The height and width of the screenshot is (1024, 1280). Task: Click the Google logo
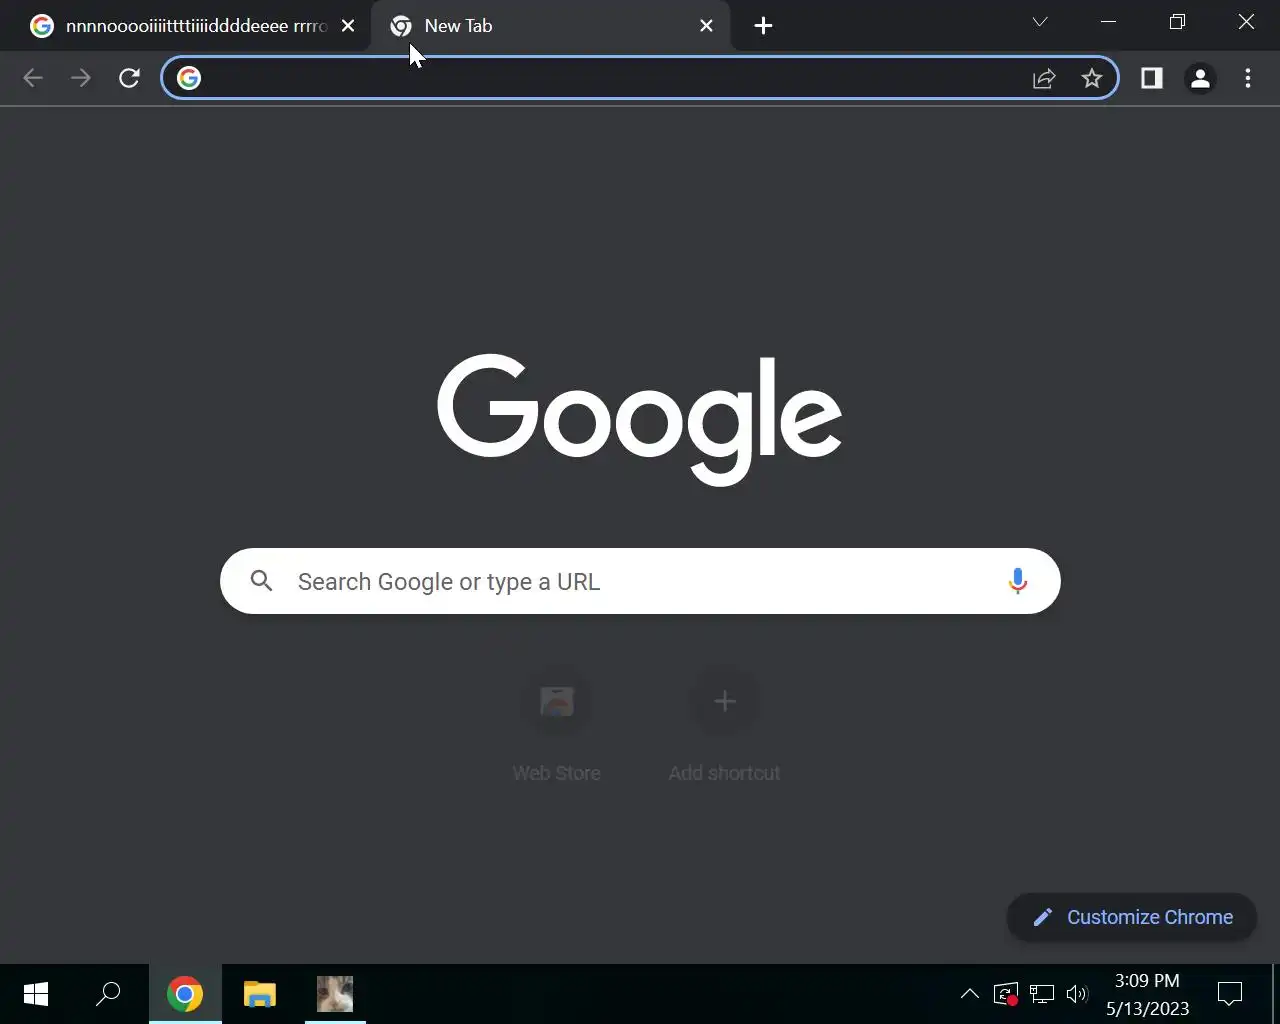coord(640,419)
